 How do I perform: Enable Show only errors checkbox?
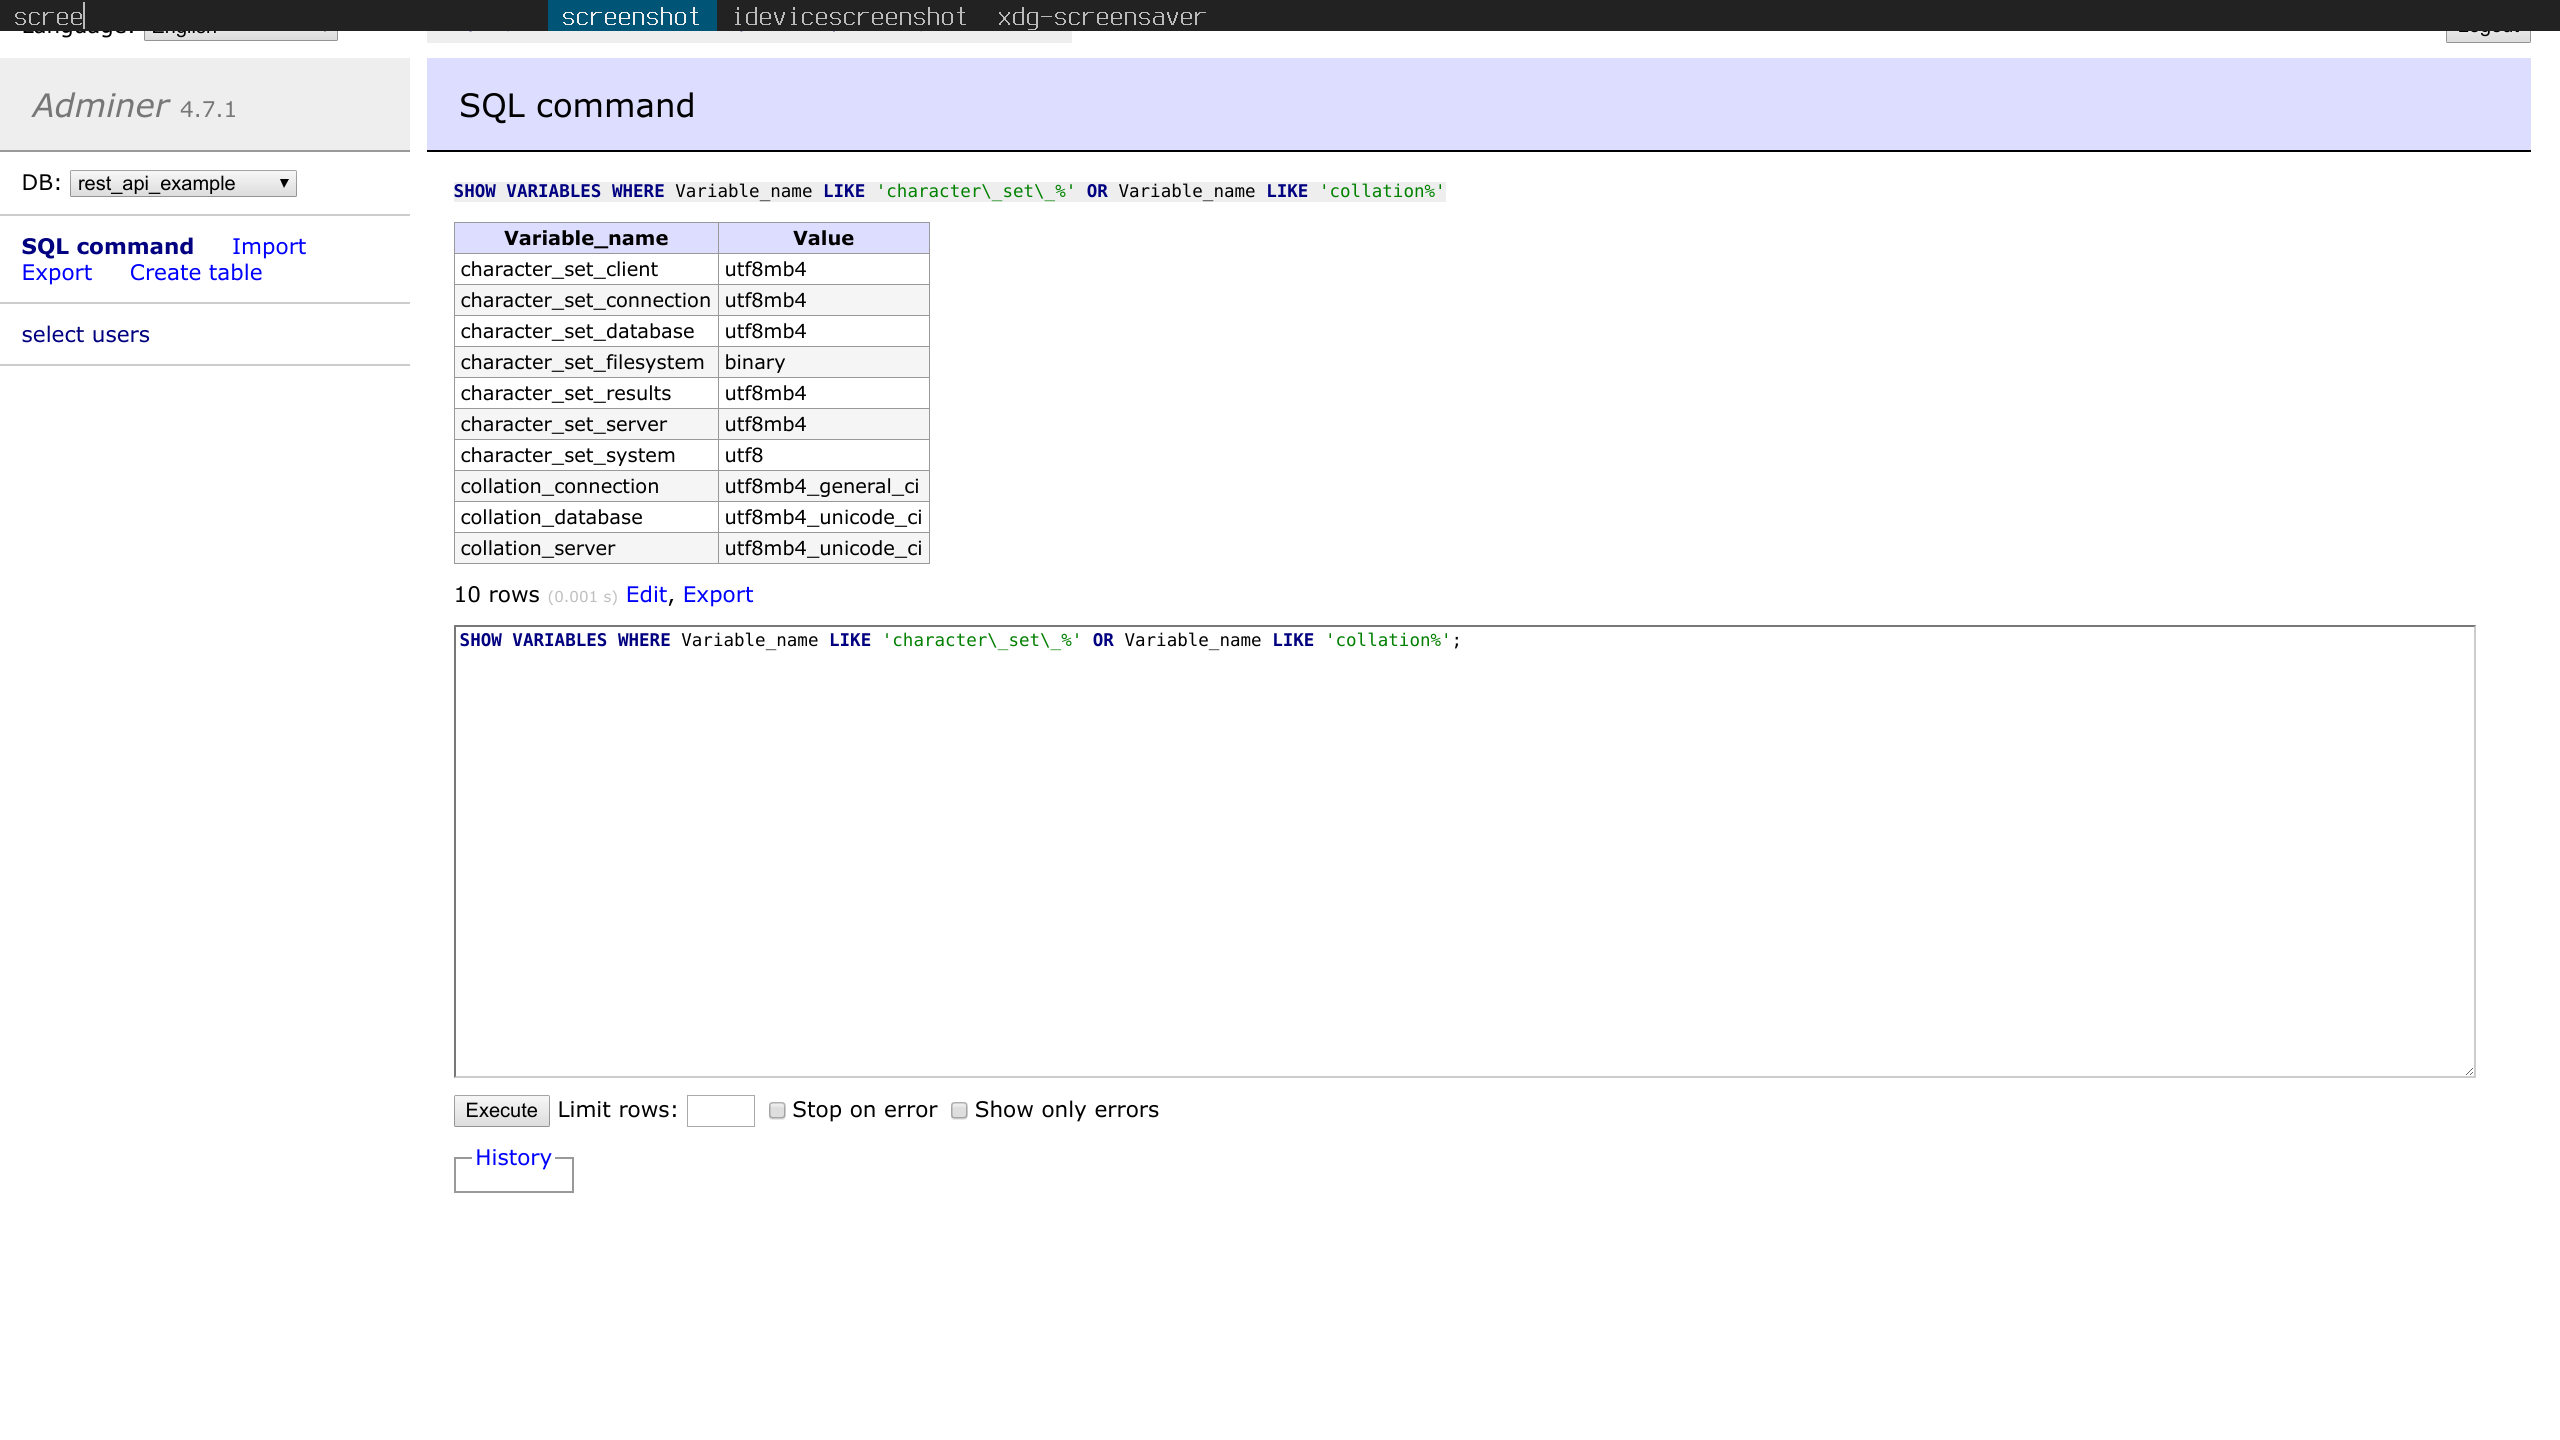coord(959,1110)
